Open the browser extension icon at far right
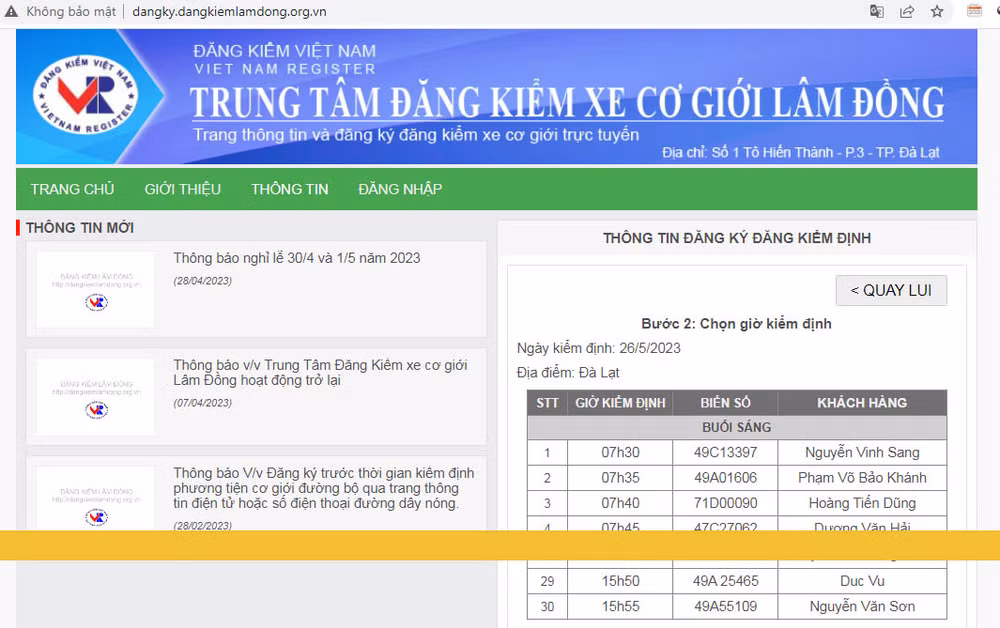The width and height of the screenshot is (1000, 628). click(974, 10)
